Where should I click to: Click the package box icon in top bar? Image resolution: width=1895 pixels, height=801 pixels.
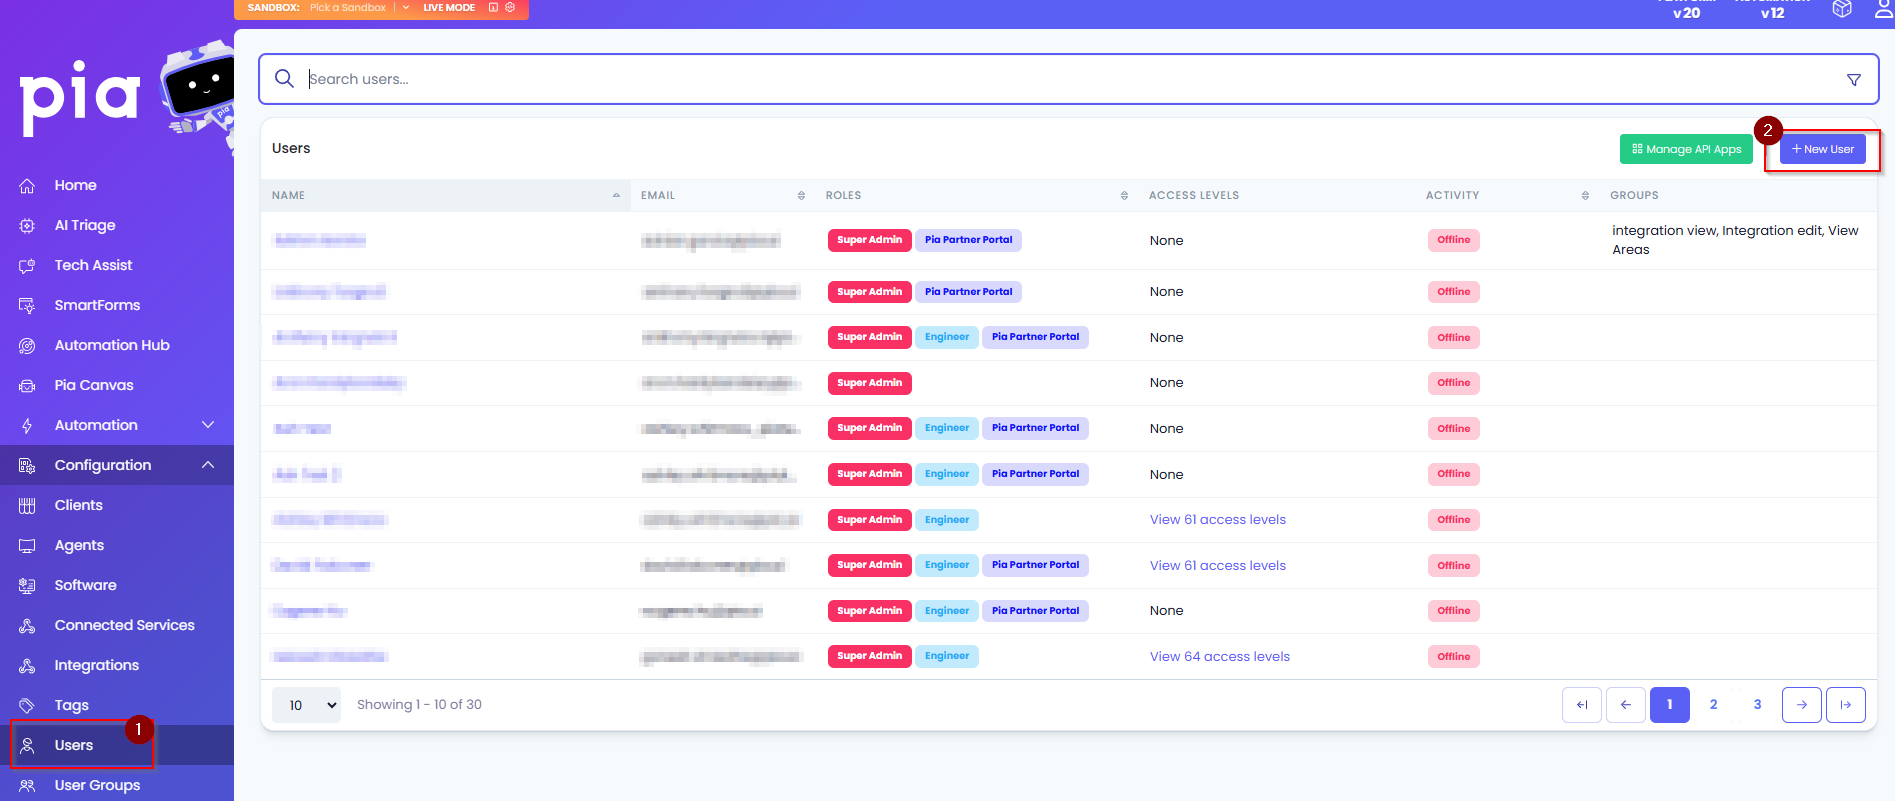1842,9
